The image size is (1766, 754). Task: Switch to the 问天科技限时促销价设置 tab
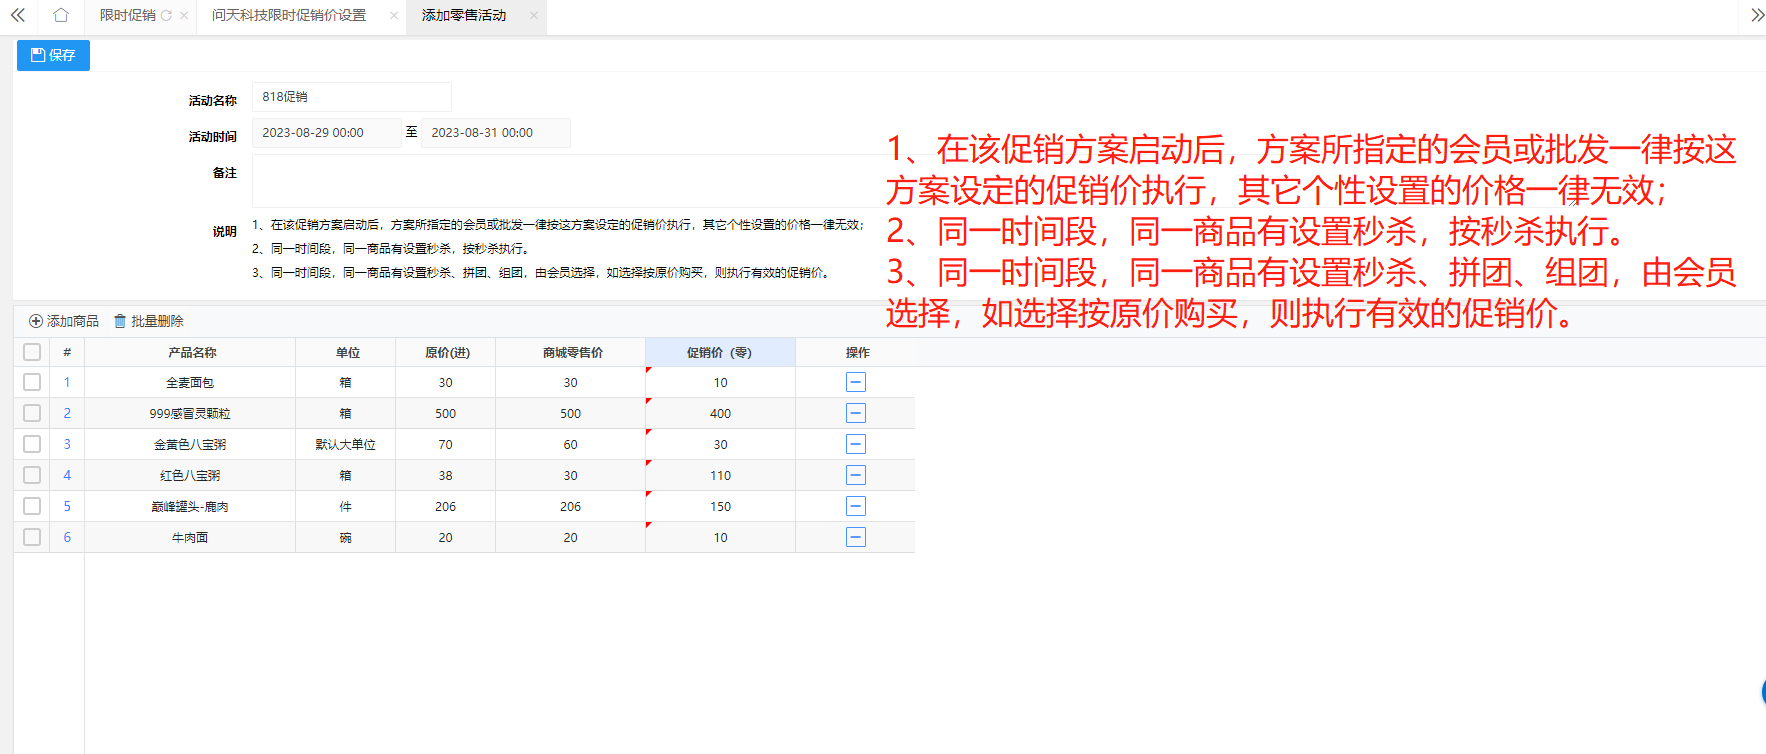point(289,16)
